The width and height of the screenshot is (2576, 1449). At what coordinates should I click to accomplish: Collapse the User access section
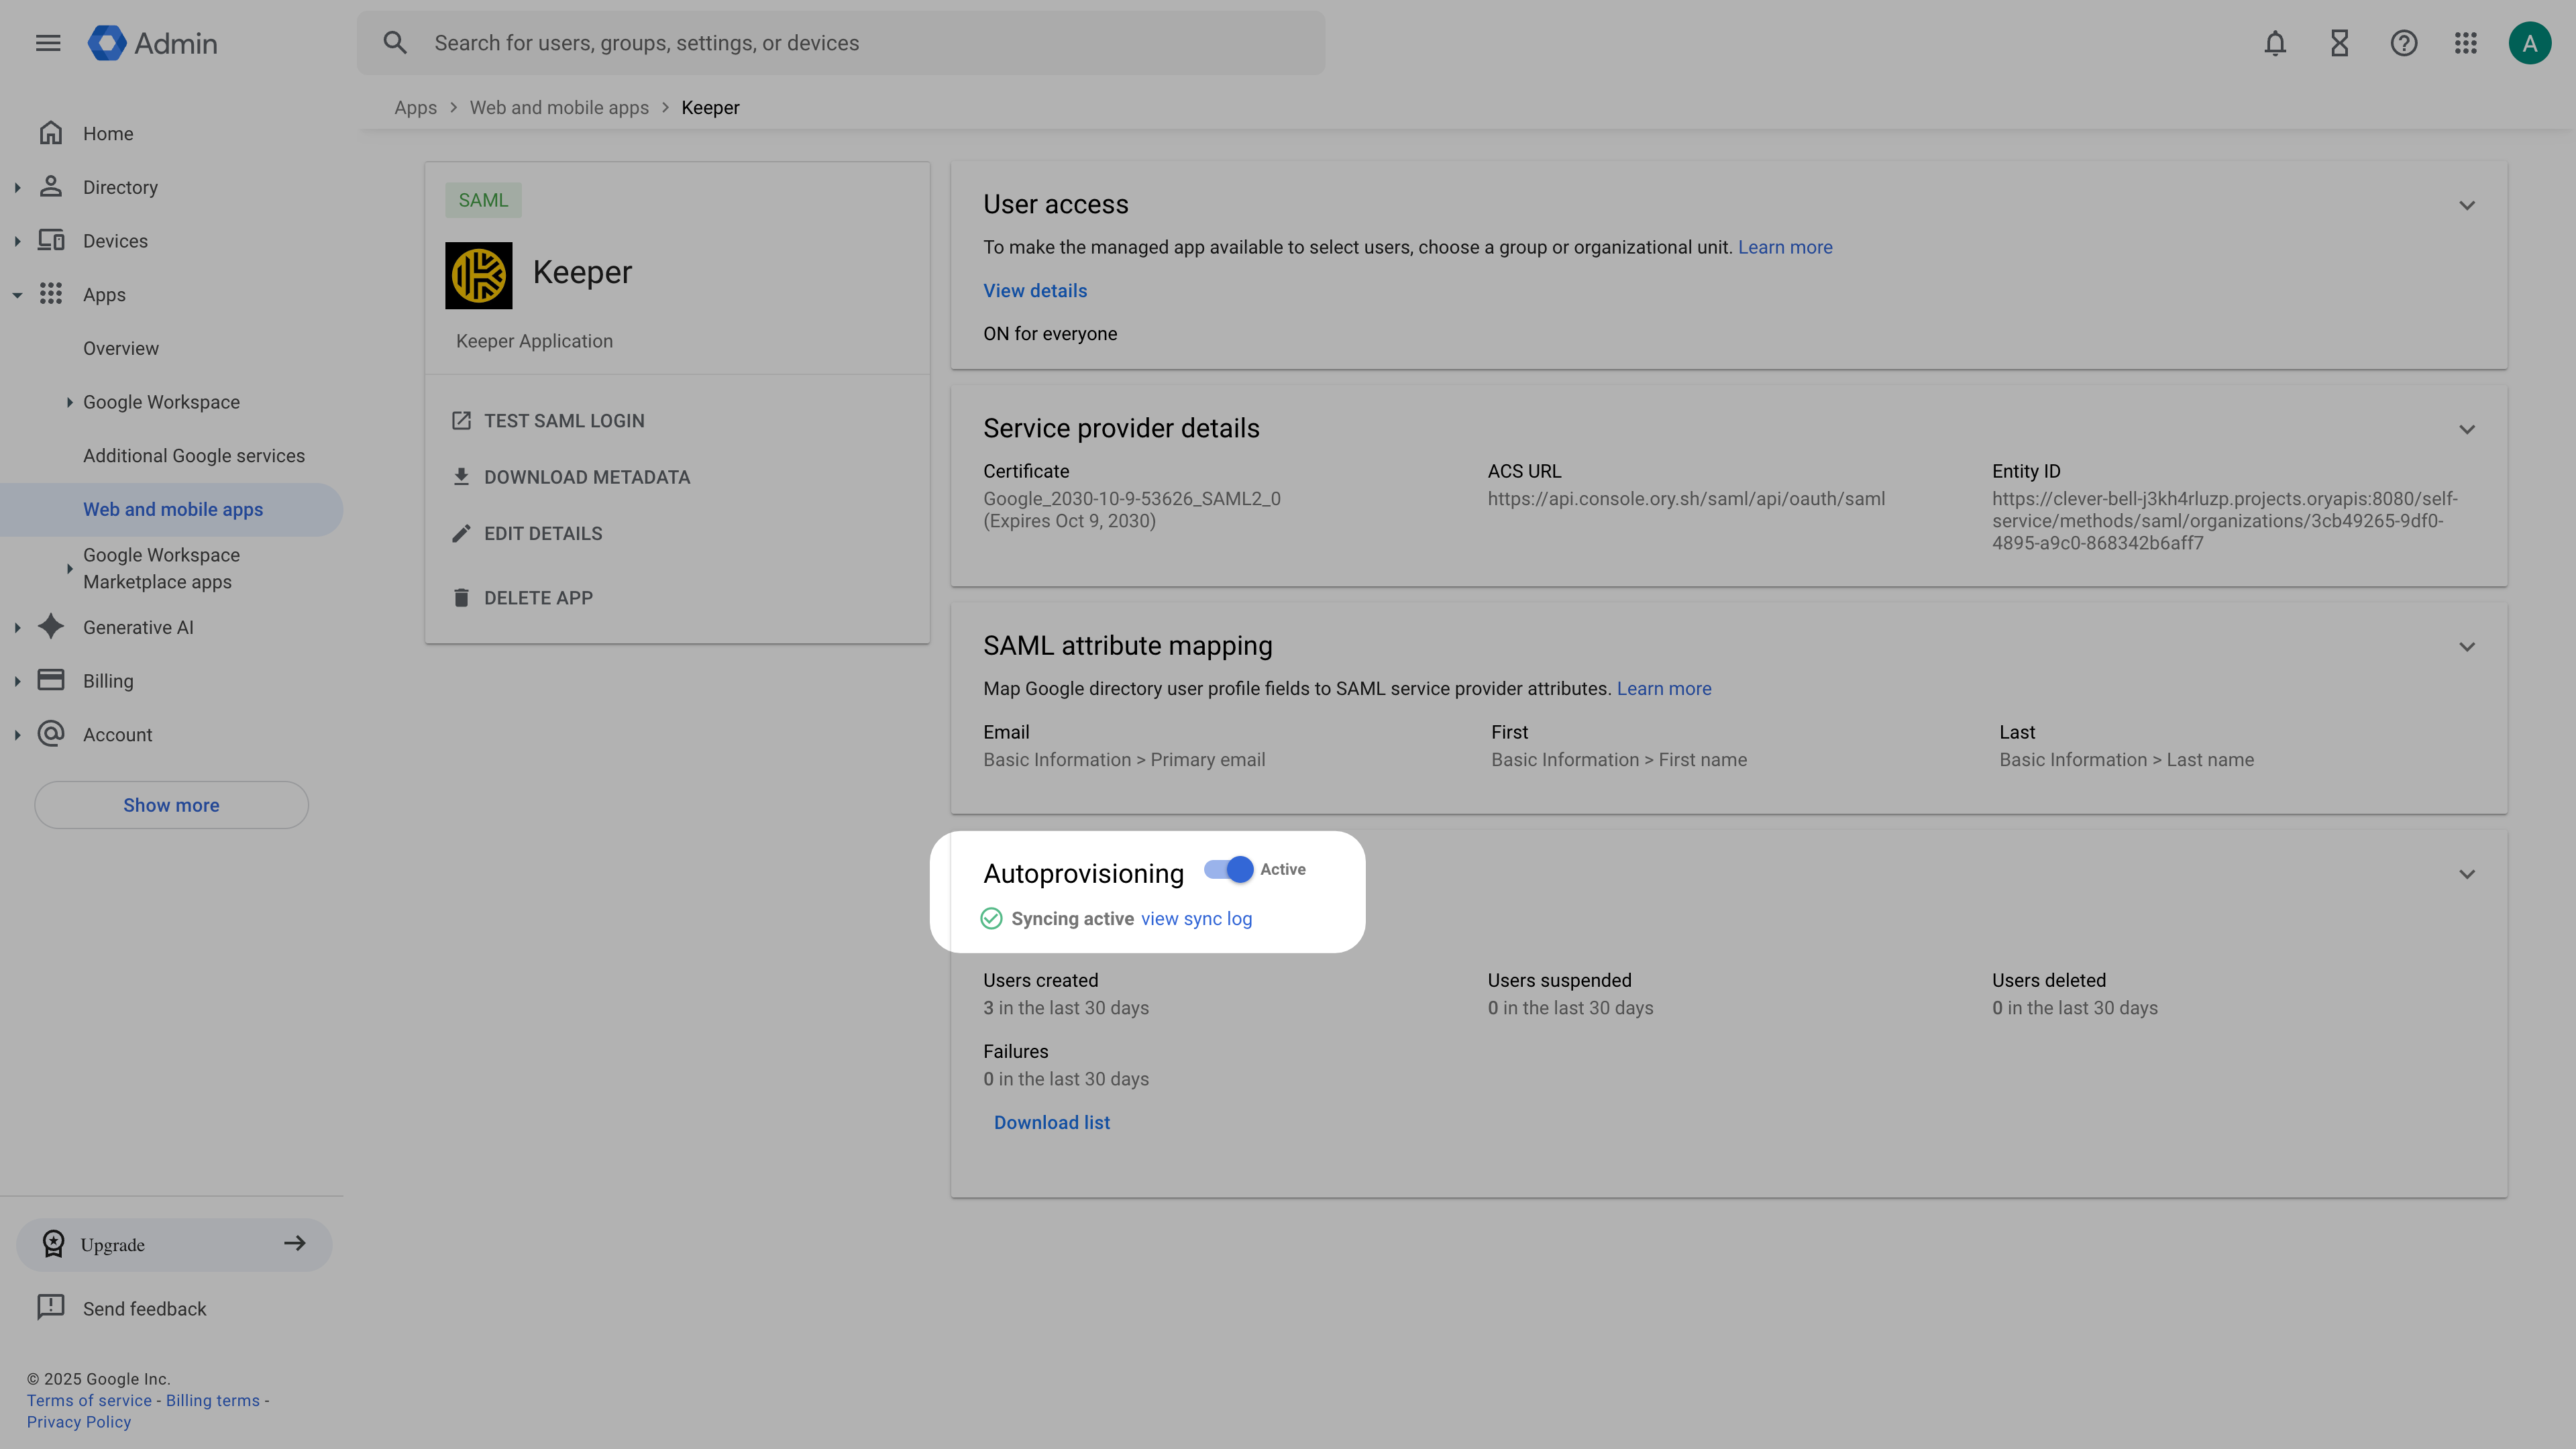2467,205
